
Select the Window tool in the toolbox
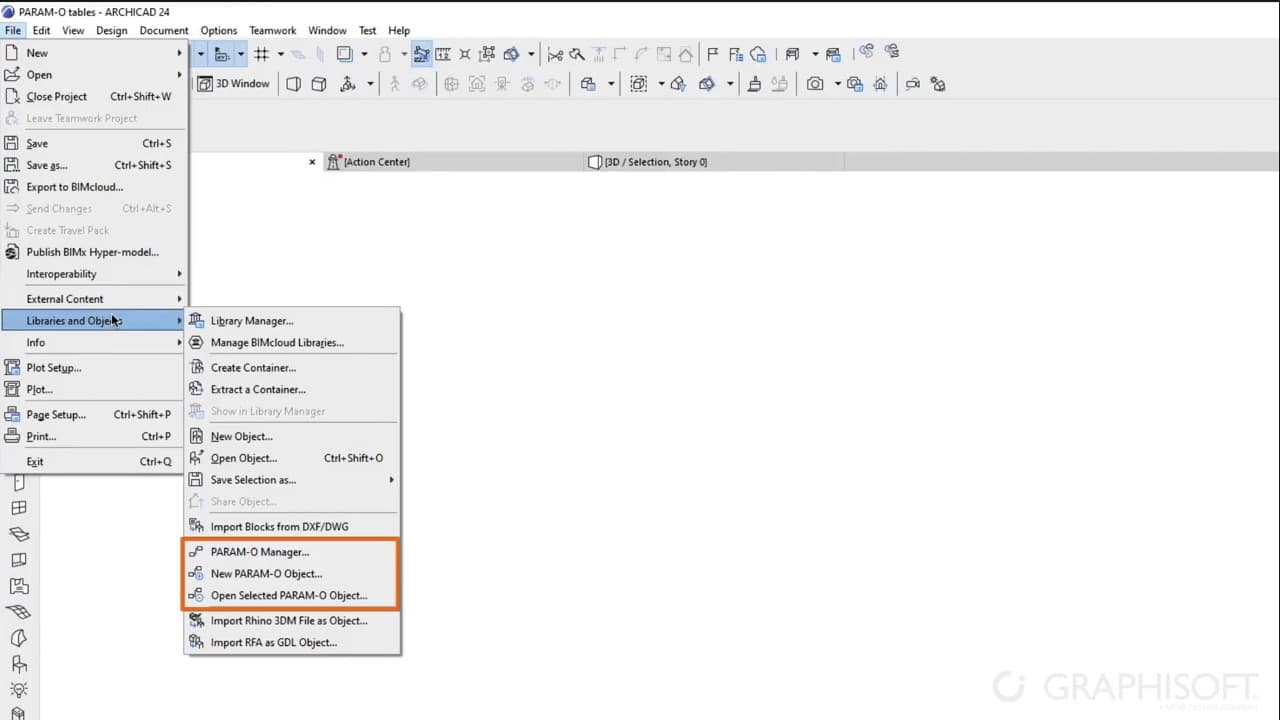click(x=18, y=509)
